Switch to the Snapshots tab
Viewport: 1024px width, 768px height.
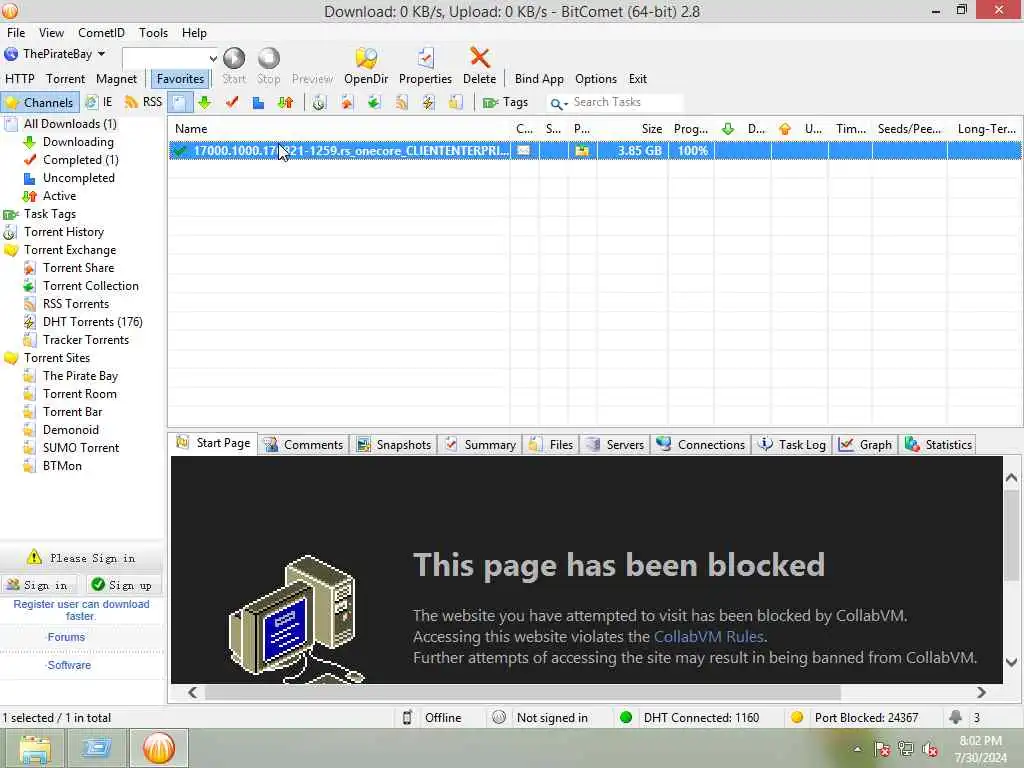[x=394, y=444]
